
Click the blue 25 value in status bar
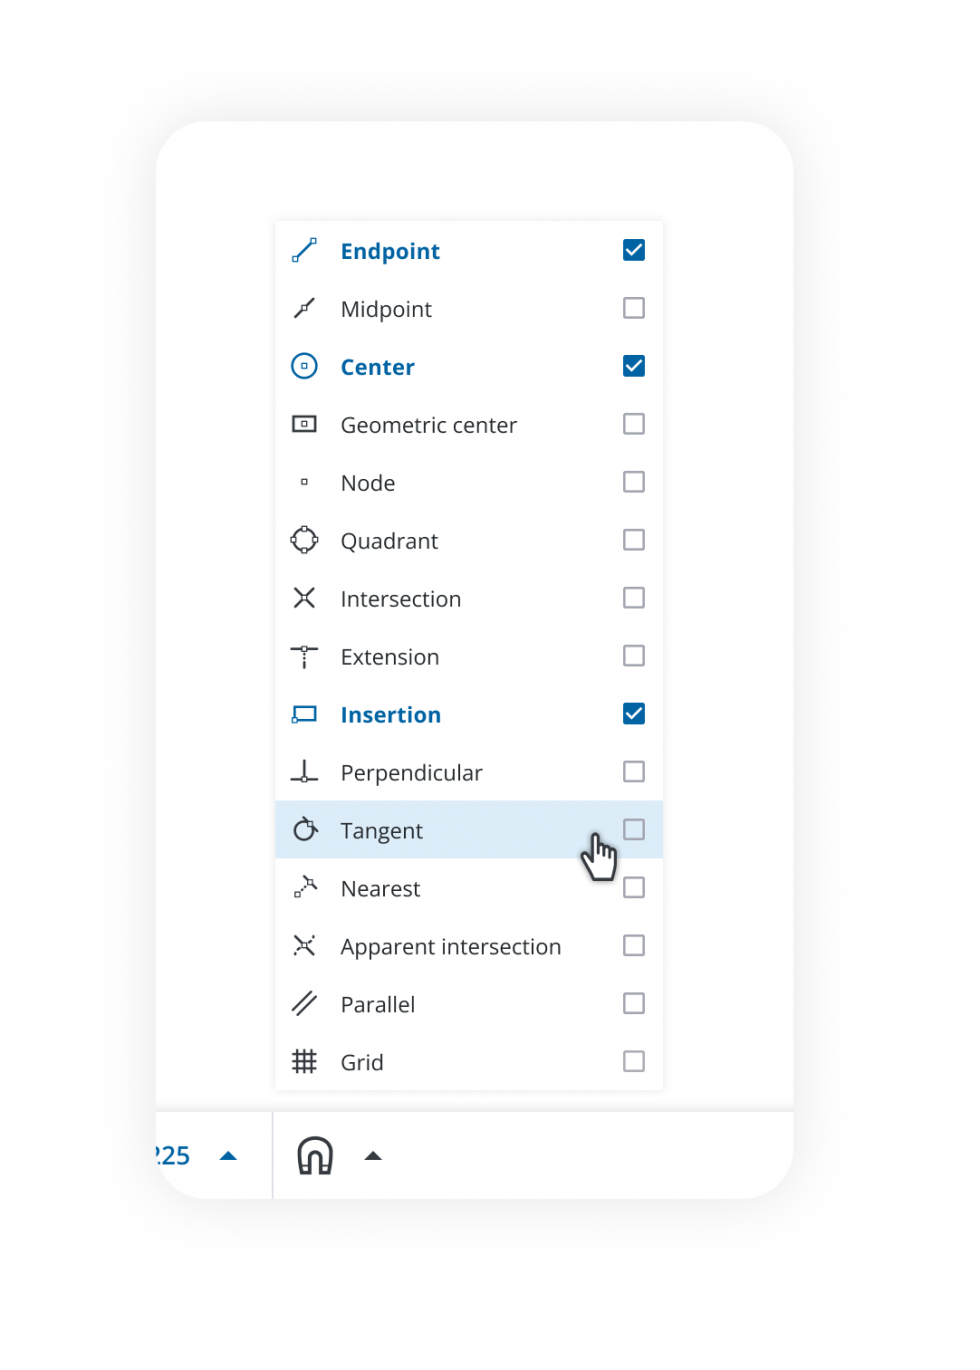[x=174, y=1156]
